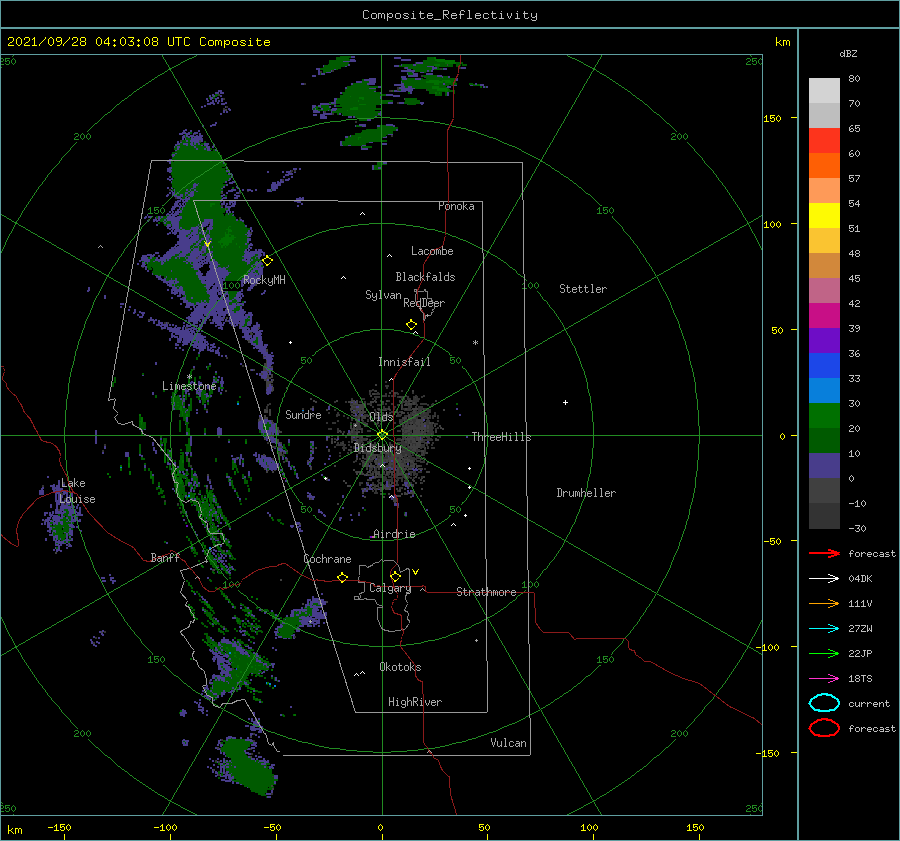Viewport: 900px width, 841px height.
Task: Click the ThreeHills town label
Action: coord(501,437)
